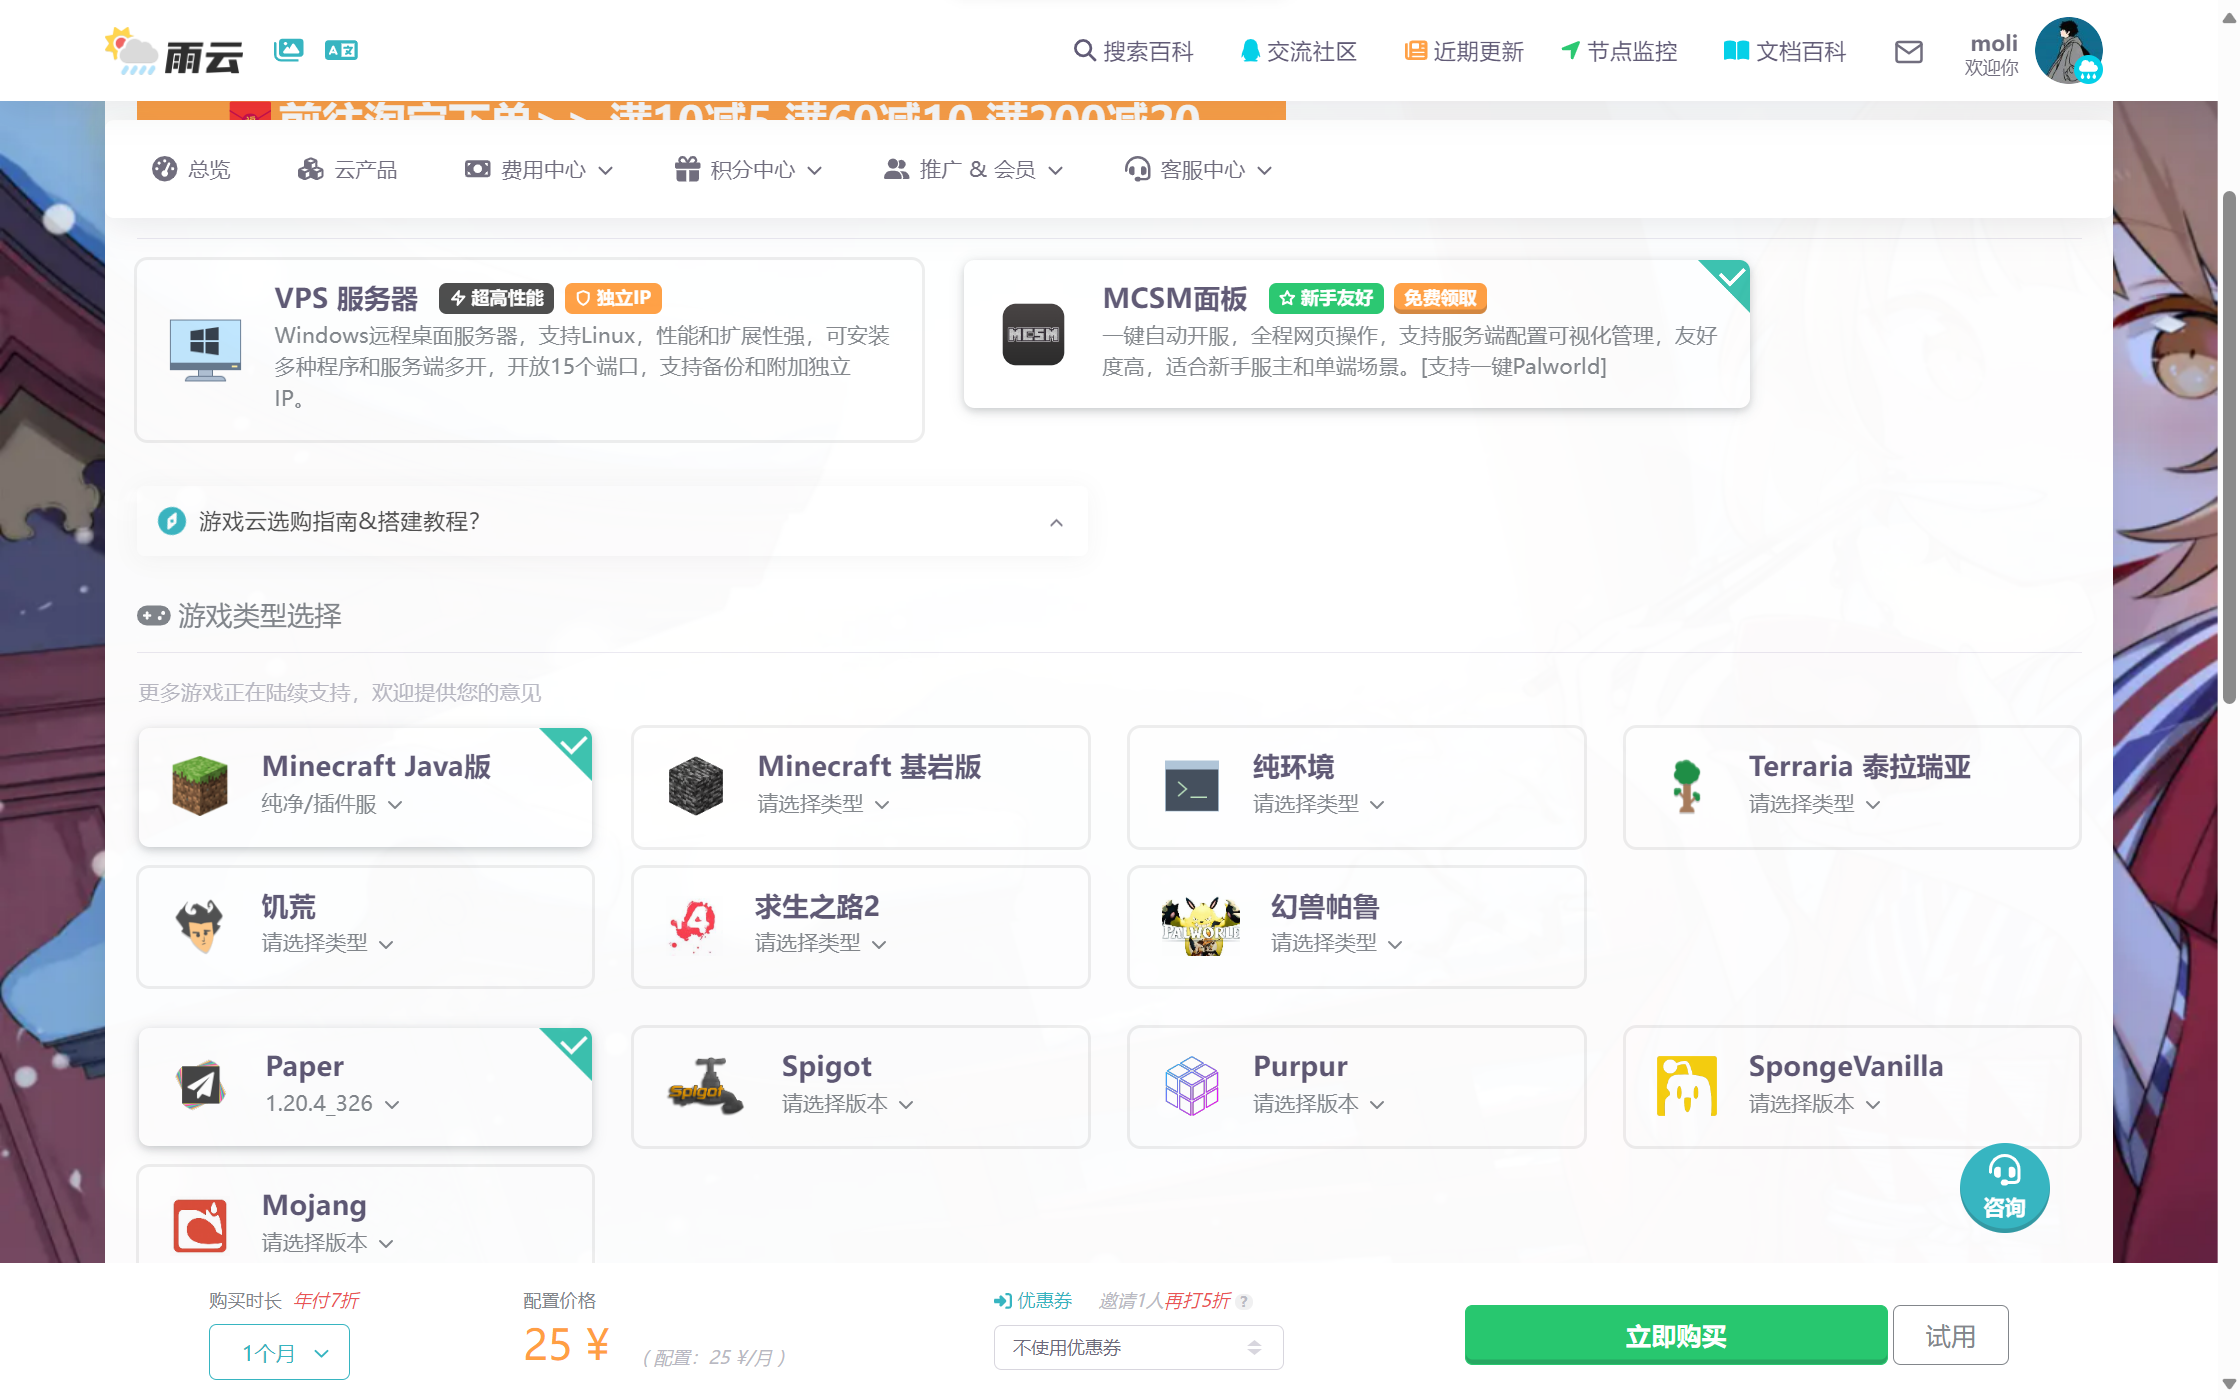Collapse the 游戏云选购指南 guide section
Screen dimensions: 2240x1400
click(1055, 521)
